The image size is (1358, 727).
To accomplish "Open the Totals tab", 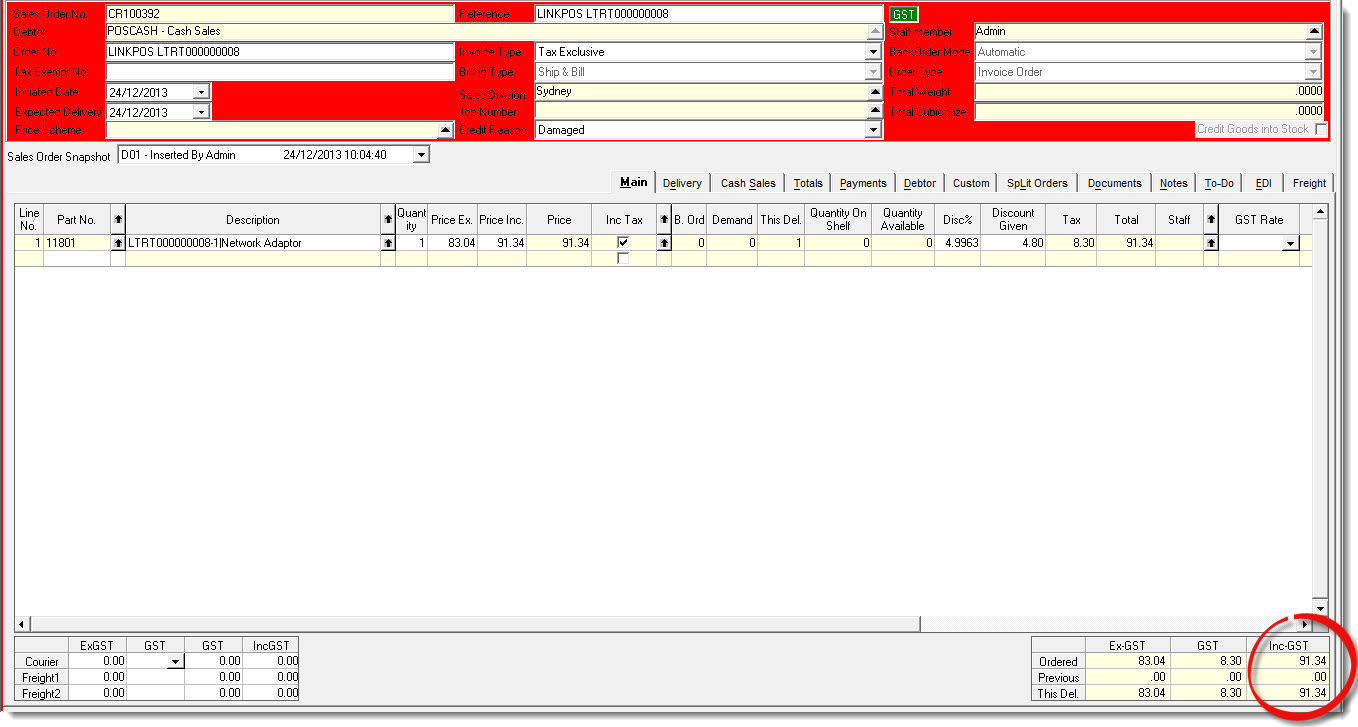I will tap(808, 183).
